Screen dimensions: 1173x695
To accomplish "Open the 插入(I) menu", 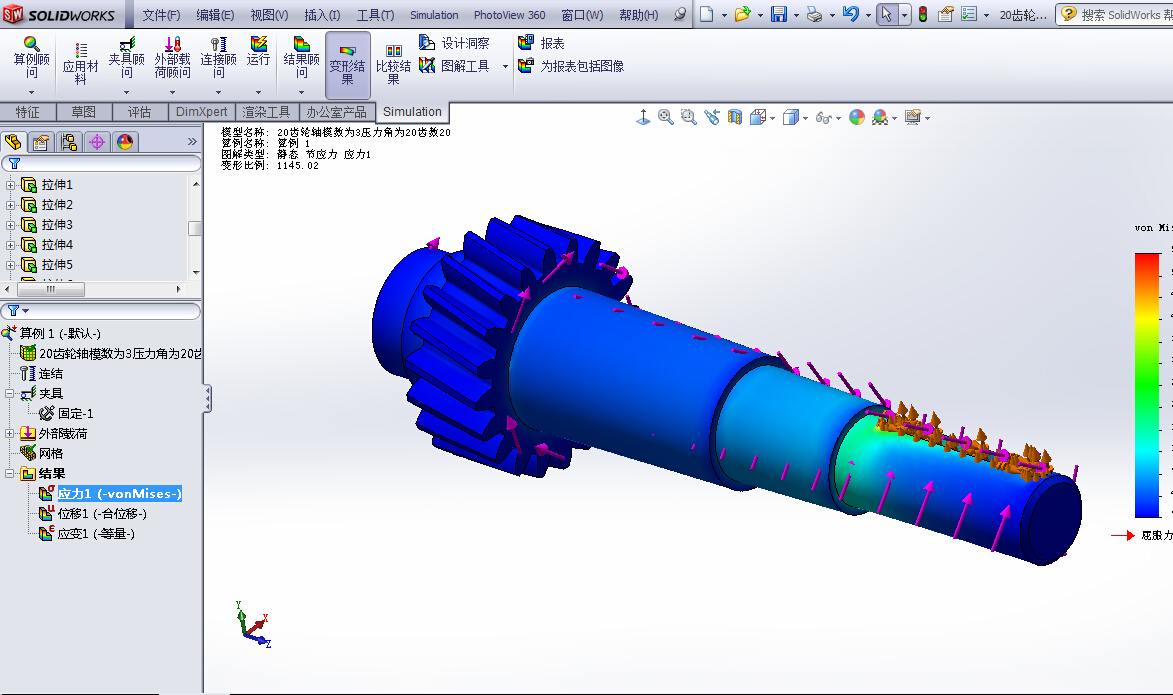I will point(322,15).
